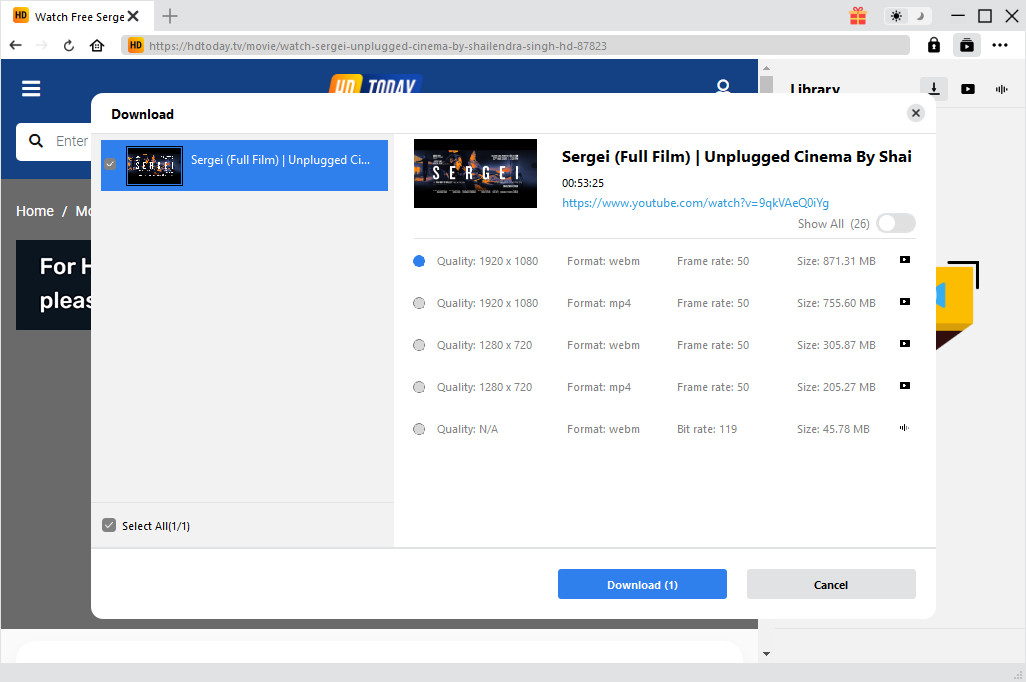Select audio-only webm bit rate 119 option

[419, 429]
